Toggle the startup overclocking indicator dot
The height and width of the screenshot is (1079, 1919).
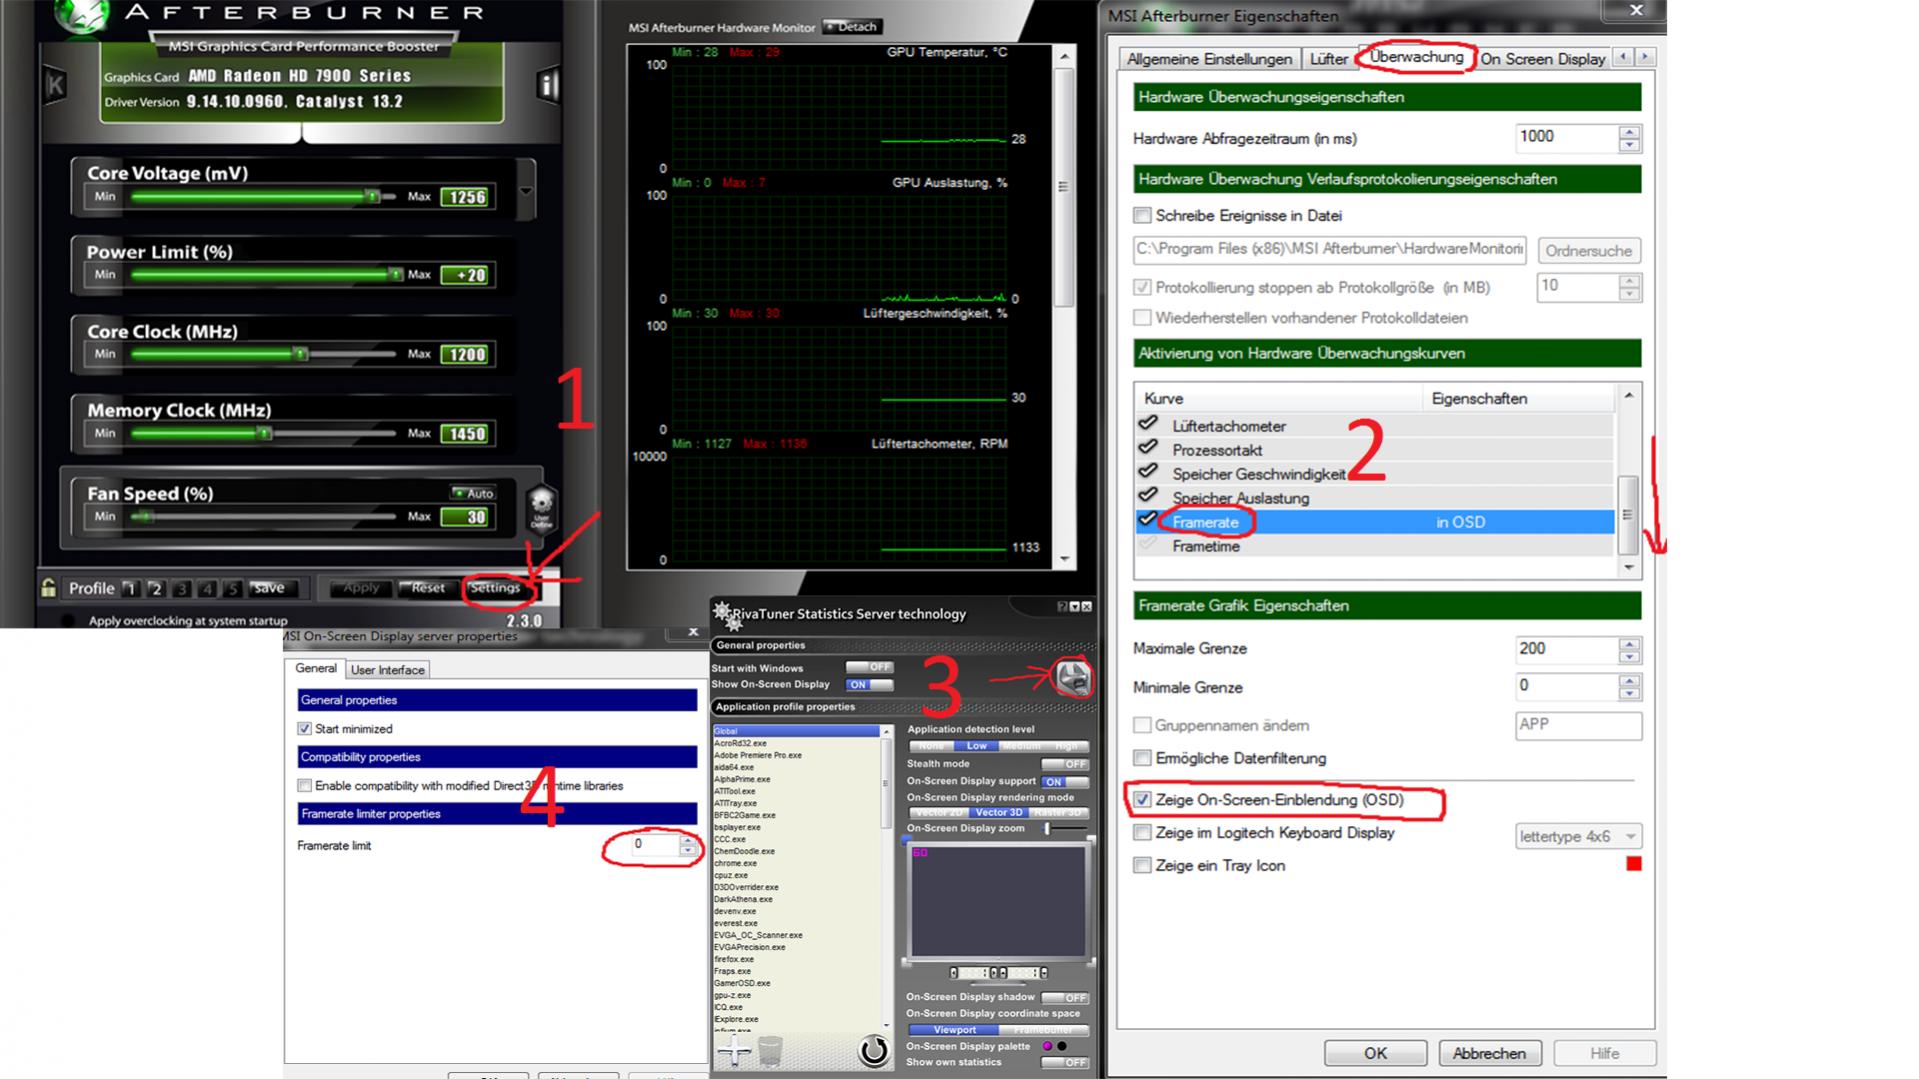tap(67, 620)
